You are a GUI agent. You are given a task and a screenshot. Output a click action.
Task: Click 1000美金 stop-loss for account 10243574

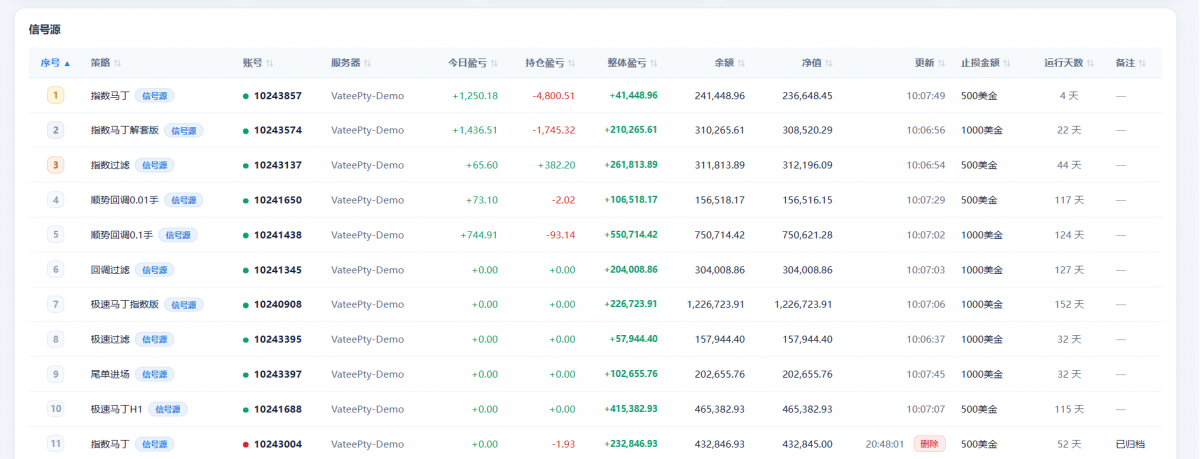[983, 130]
